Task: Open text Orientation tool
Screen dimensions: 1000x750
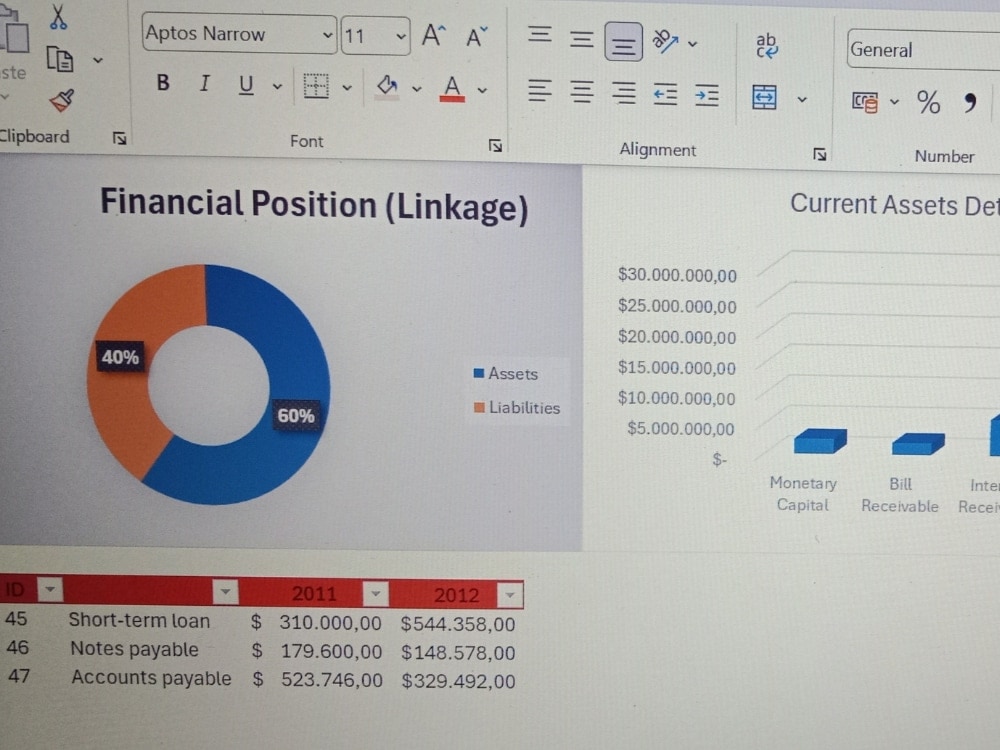Action: [665, 41]
